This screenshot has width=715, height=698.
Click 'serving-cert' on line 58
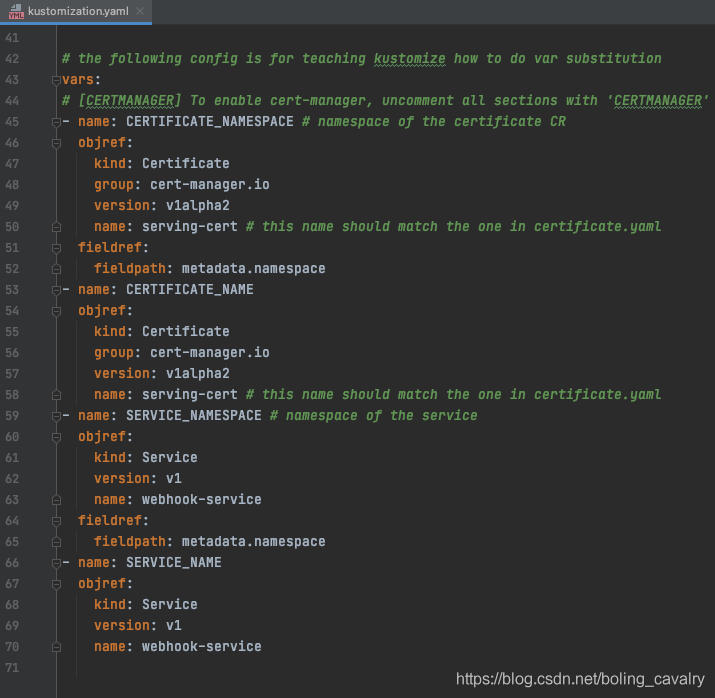tap(190, 394)
